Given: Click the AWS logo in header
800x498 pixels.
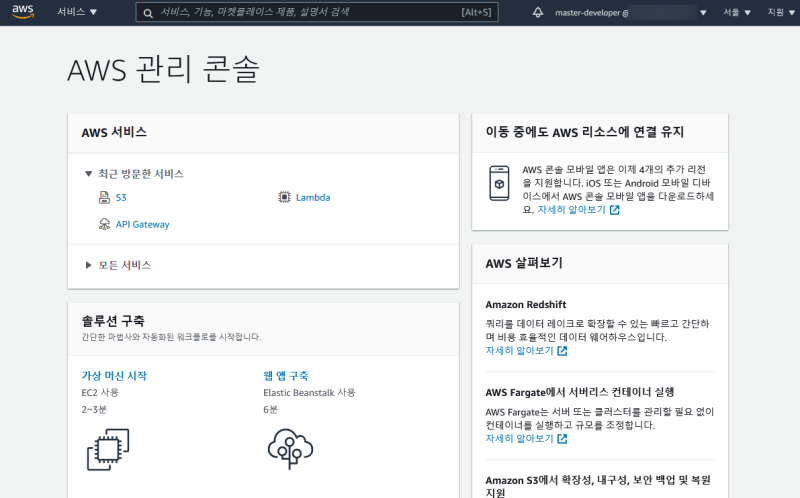Looking at the screenshot, I should (x=23, y=12).
